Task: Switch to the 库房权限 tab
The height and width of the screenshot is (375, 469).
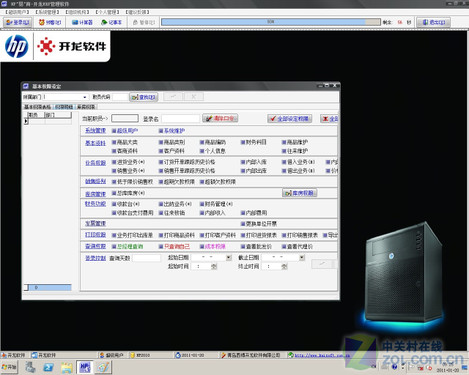Action: coord(86,107)
